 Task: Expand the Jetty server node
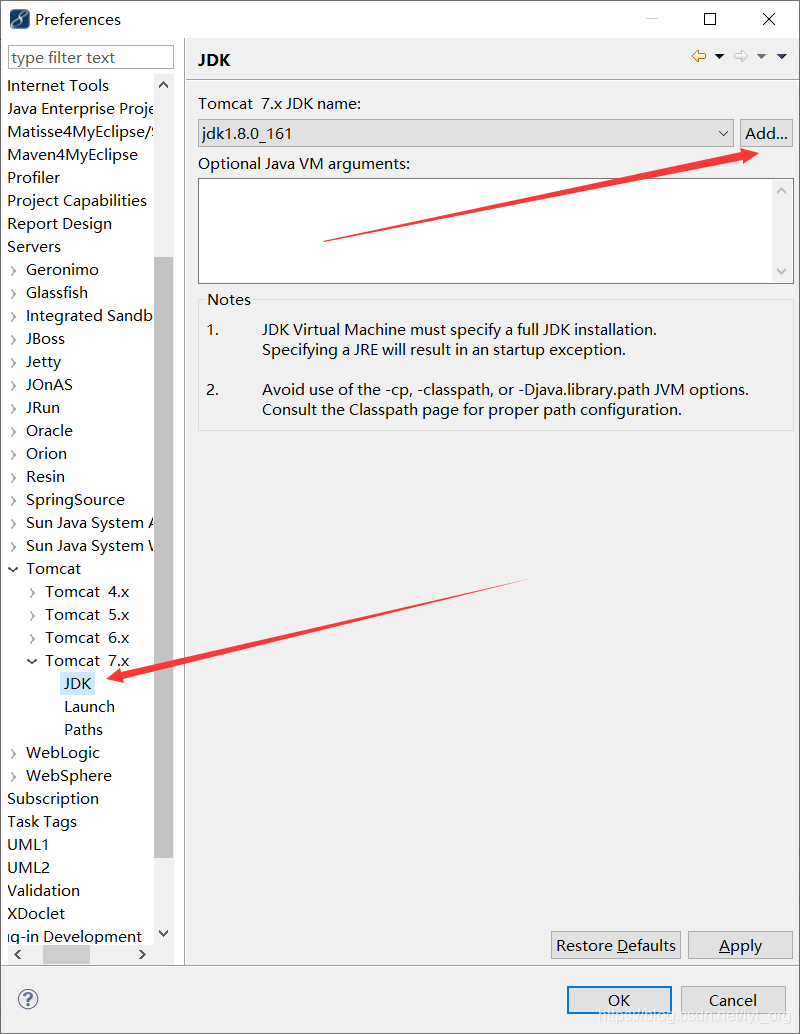[13, 363]
